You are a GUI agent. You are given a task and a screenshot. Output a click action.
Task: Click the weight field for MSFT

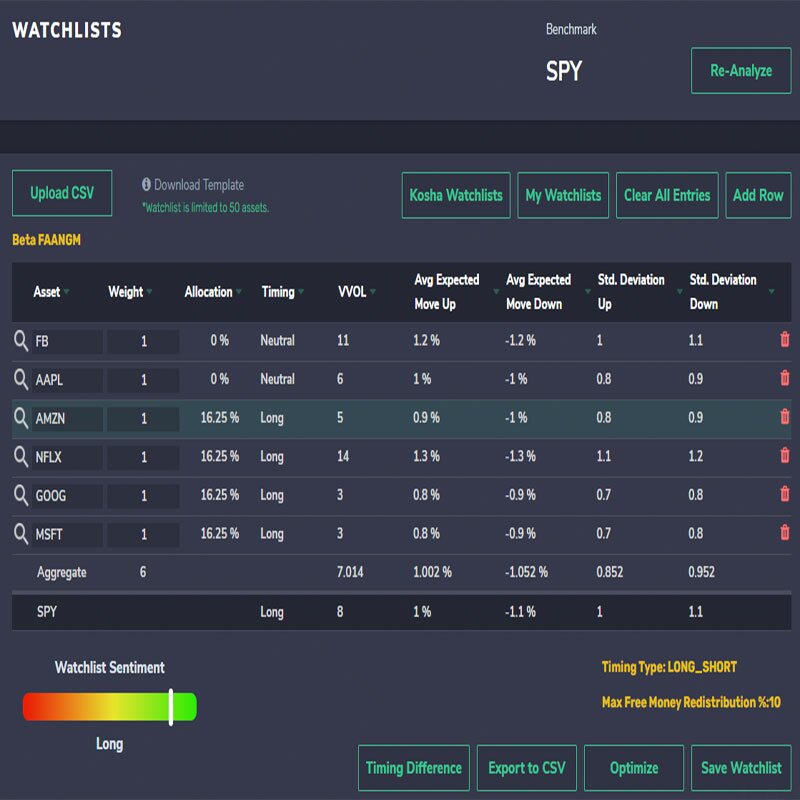pos(143,535)
